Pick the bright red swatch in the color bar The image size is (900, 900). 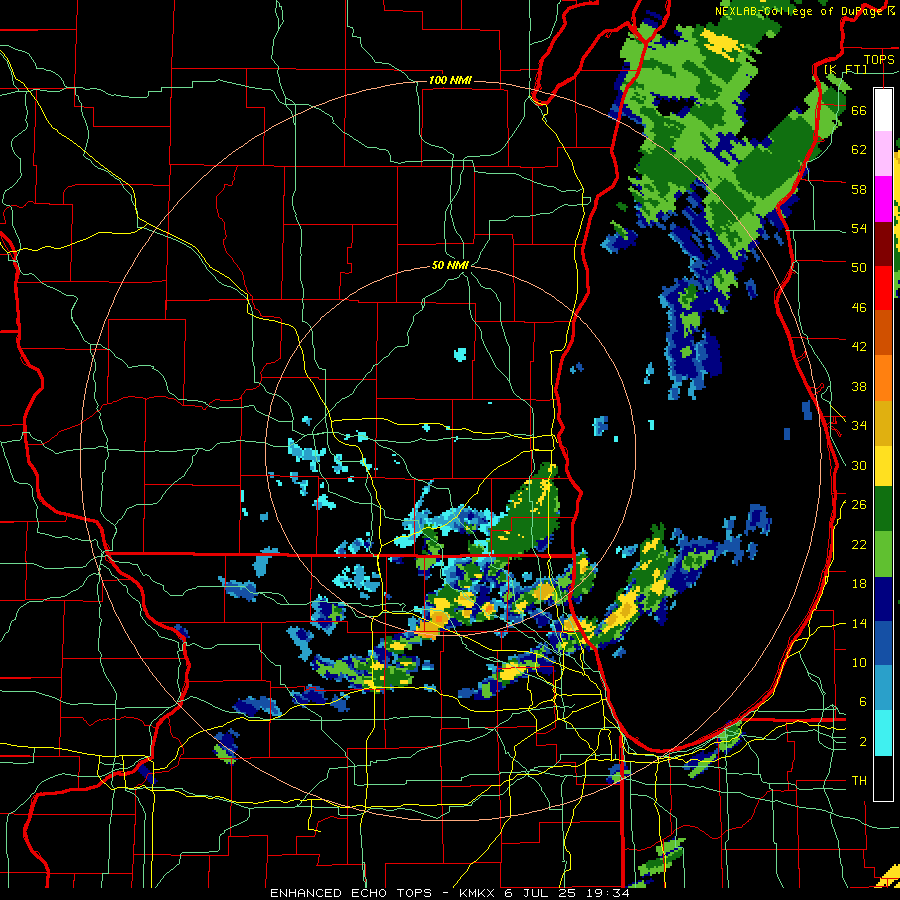[x=883, y=288]
